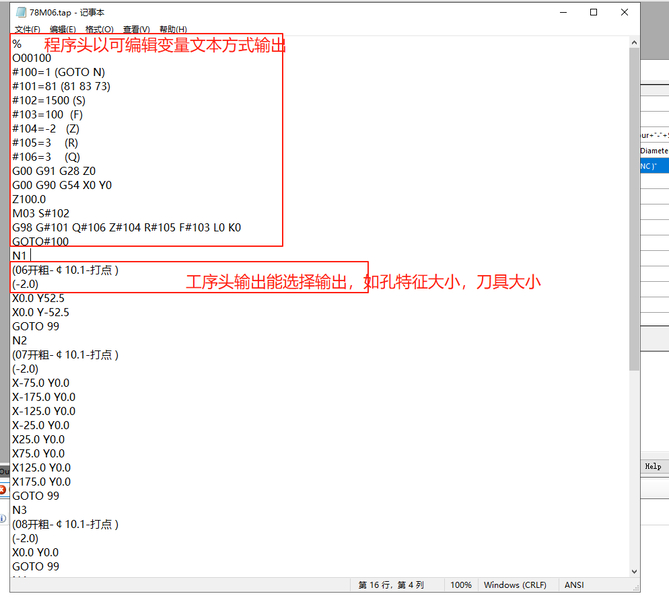Click the line #104=-2 (Z)
The height and width of the screenshot is (600, 669).
[x=46, y=128]
